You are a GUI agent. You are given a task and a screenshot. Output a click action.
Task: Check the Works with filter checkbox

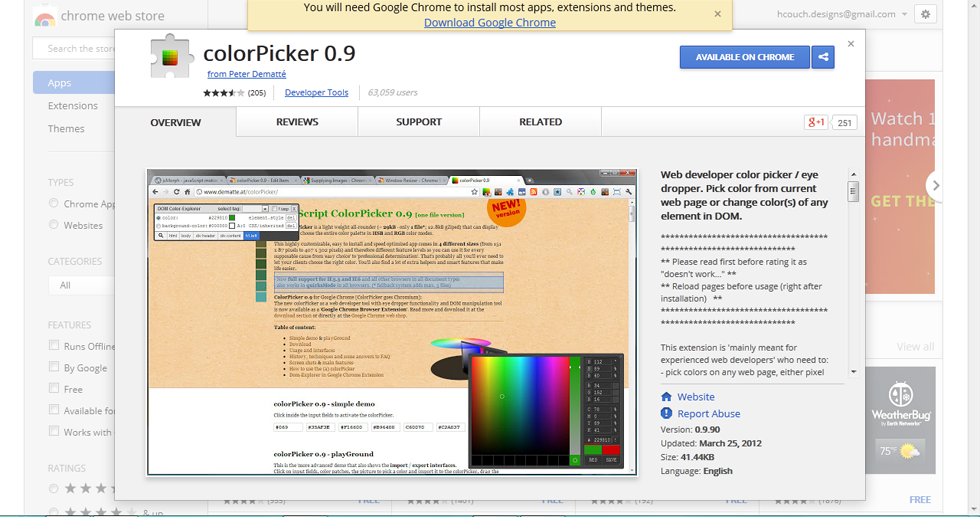(x=54, y=431)
